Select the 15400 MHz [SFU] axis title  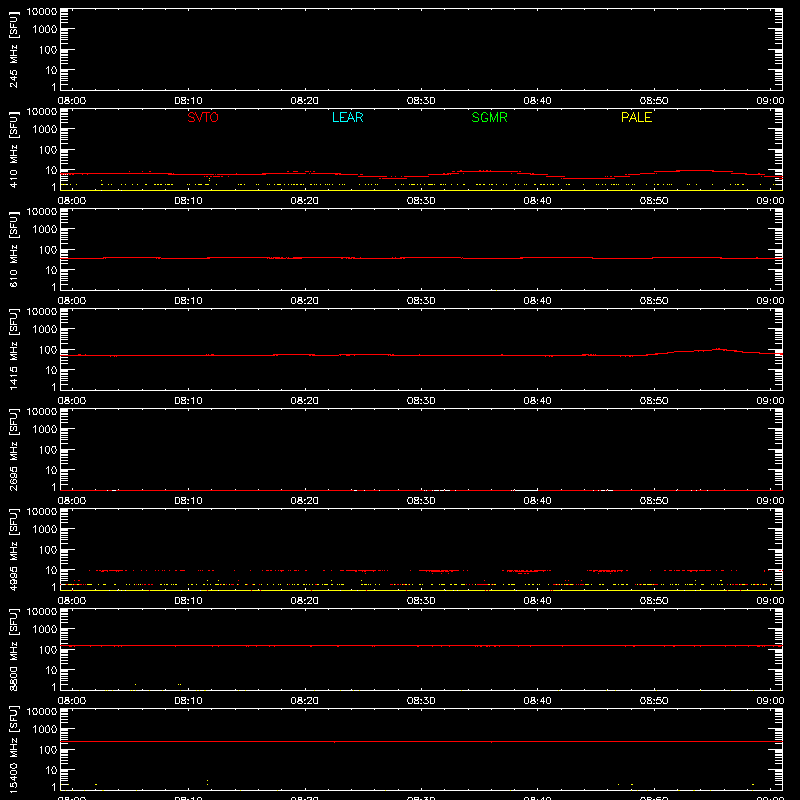coord(13,750)
